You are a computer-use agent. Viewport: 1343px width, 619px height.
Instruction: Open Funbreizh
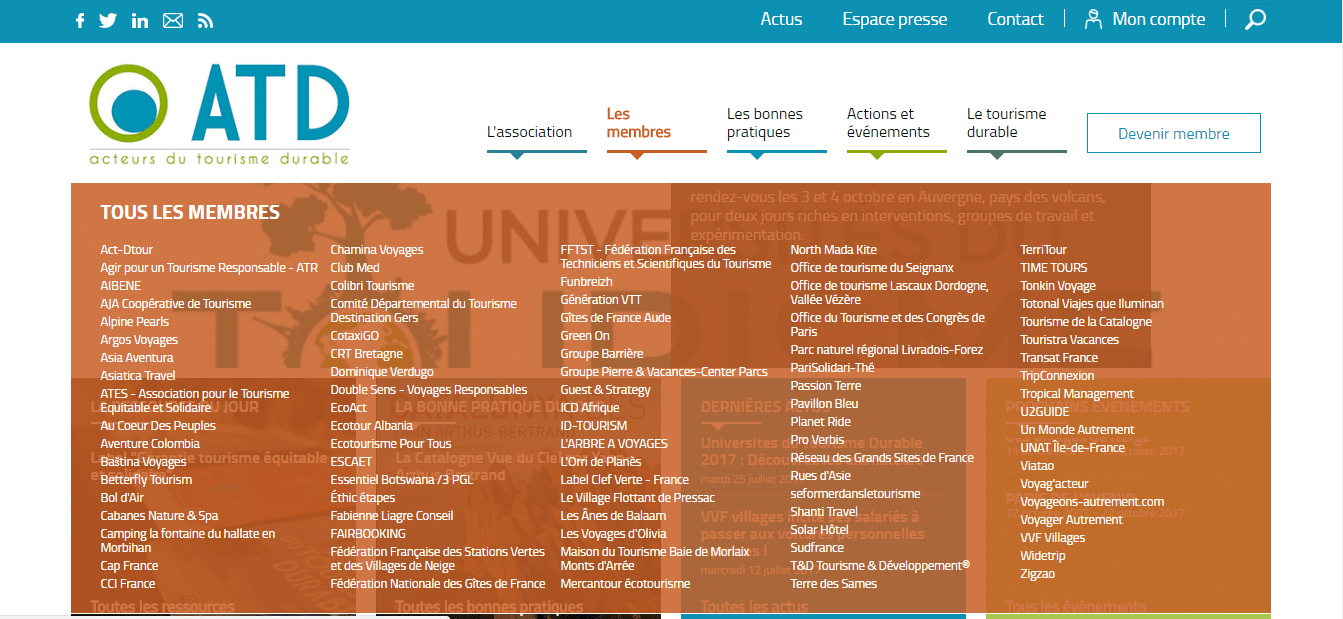[587, 282]
